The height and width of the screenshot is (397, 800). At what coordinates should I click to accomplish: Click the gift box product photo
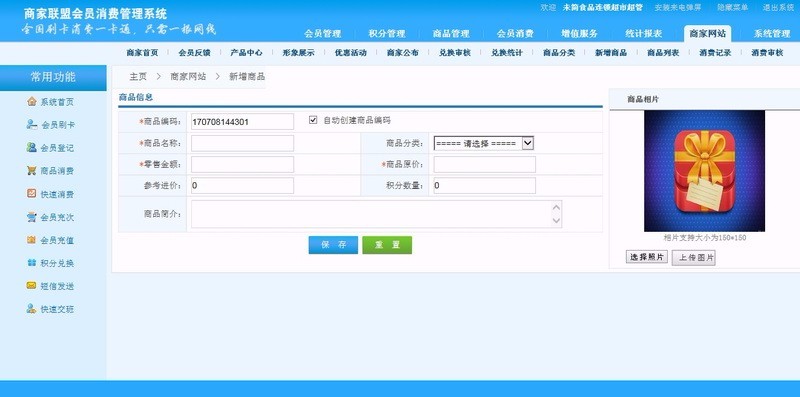click(704, 171)
